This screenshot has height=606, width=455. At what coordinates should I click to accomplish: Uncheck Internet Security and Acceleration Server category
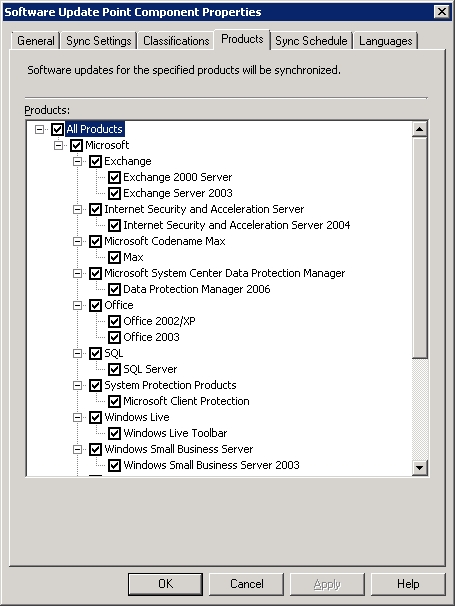[x=95, y=209]
